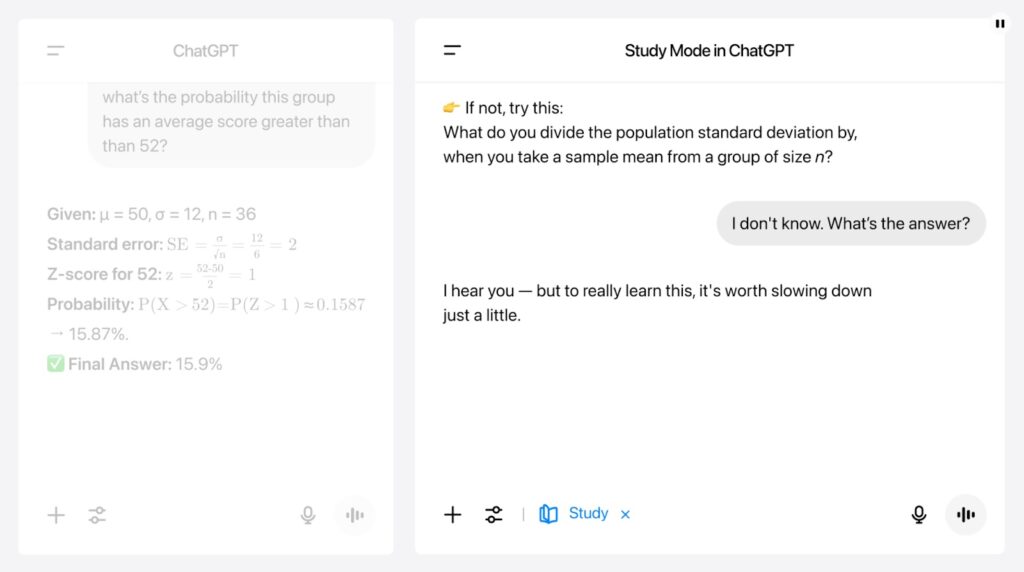Open the tools sliders icon next to Study
The width and height of the screenshot is (1024, 572).
click(x=494, y=514)
